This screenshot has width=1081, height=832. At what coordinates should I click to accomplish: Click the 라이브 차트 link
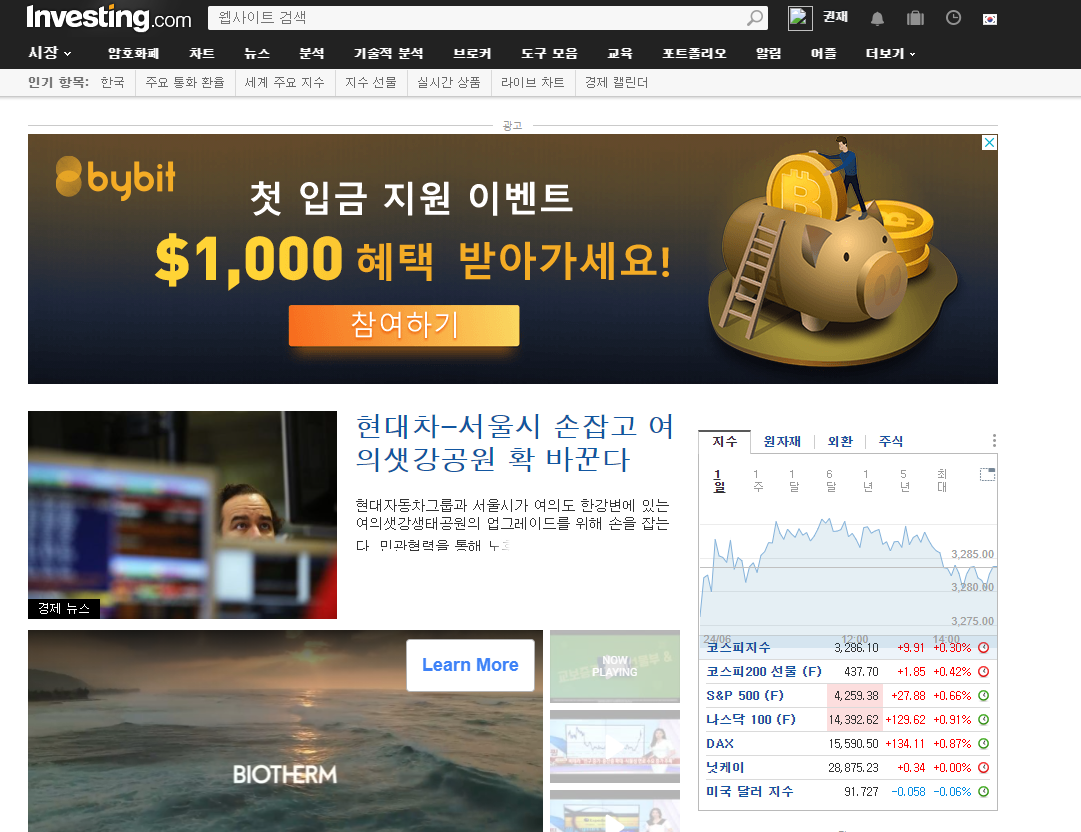(x=532, y=83)
